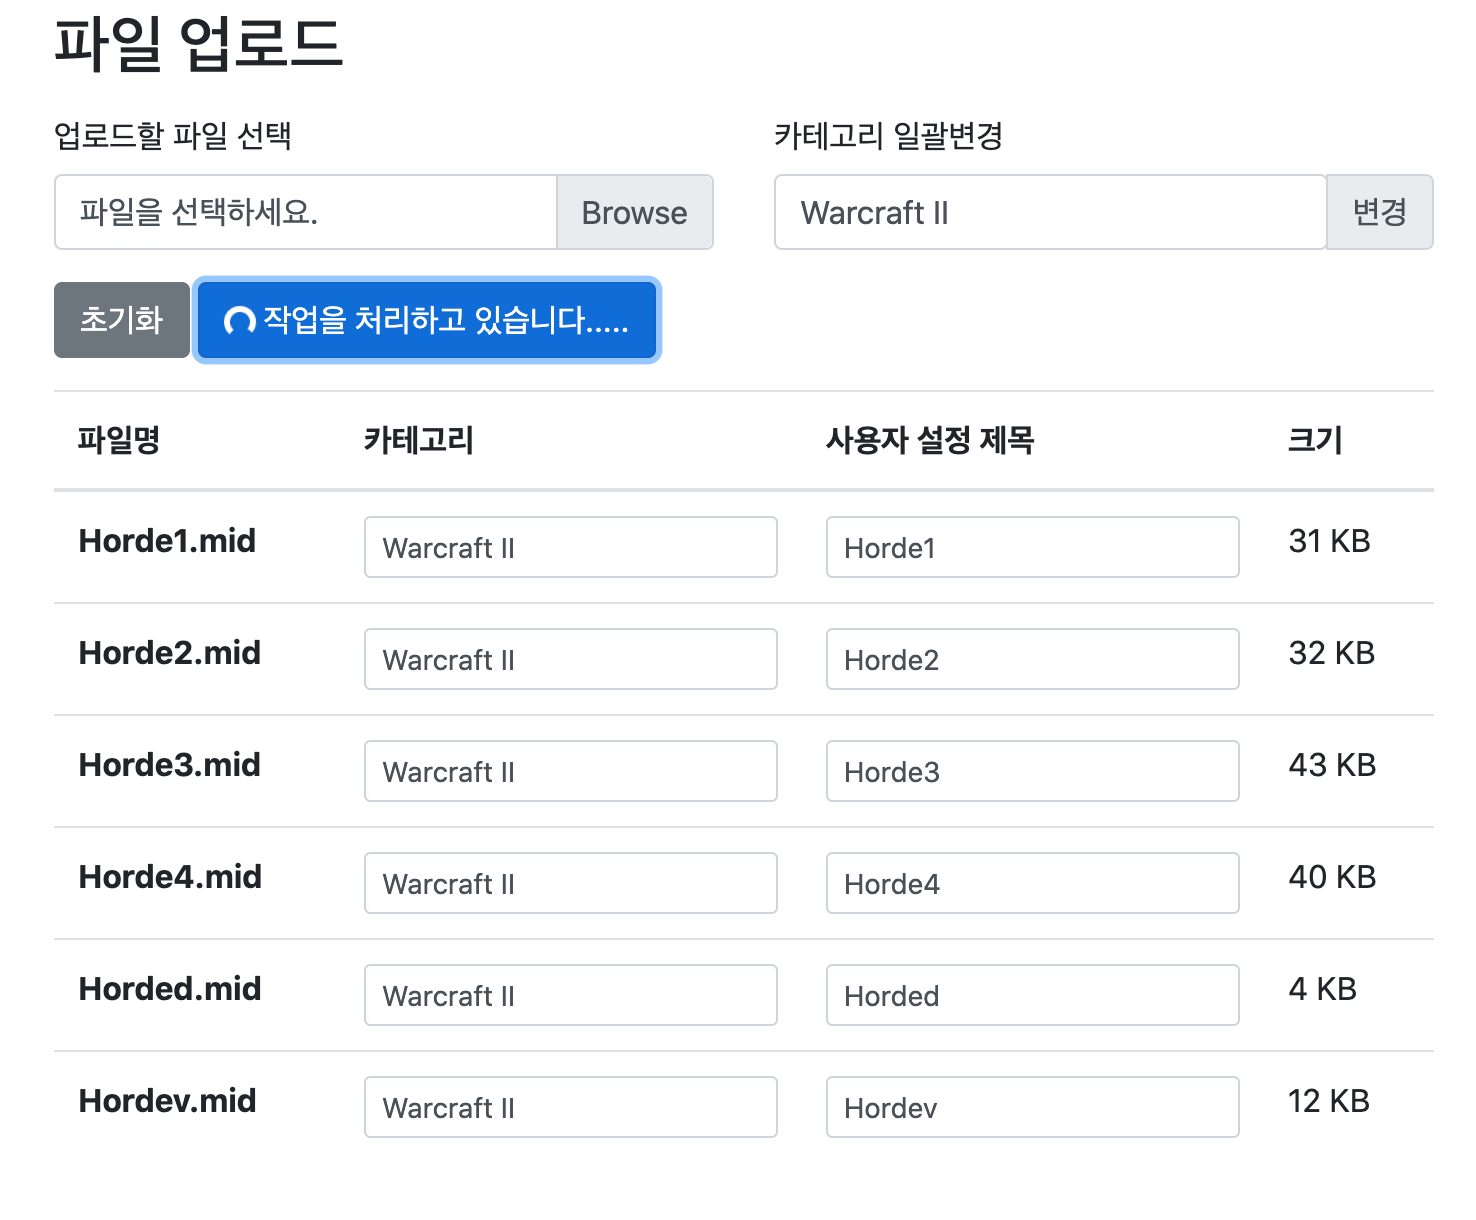The height and width of the screenshot is (1220, 1476).
Task: Select the category field for Horde4.mid
Action: 570,883
